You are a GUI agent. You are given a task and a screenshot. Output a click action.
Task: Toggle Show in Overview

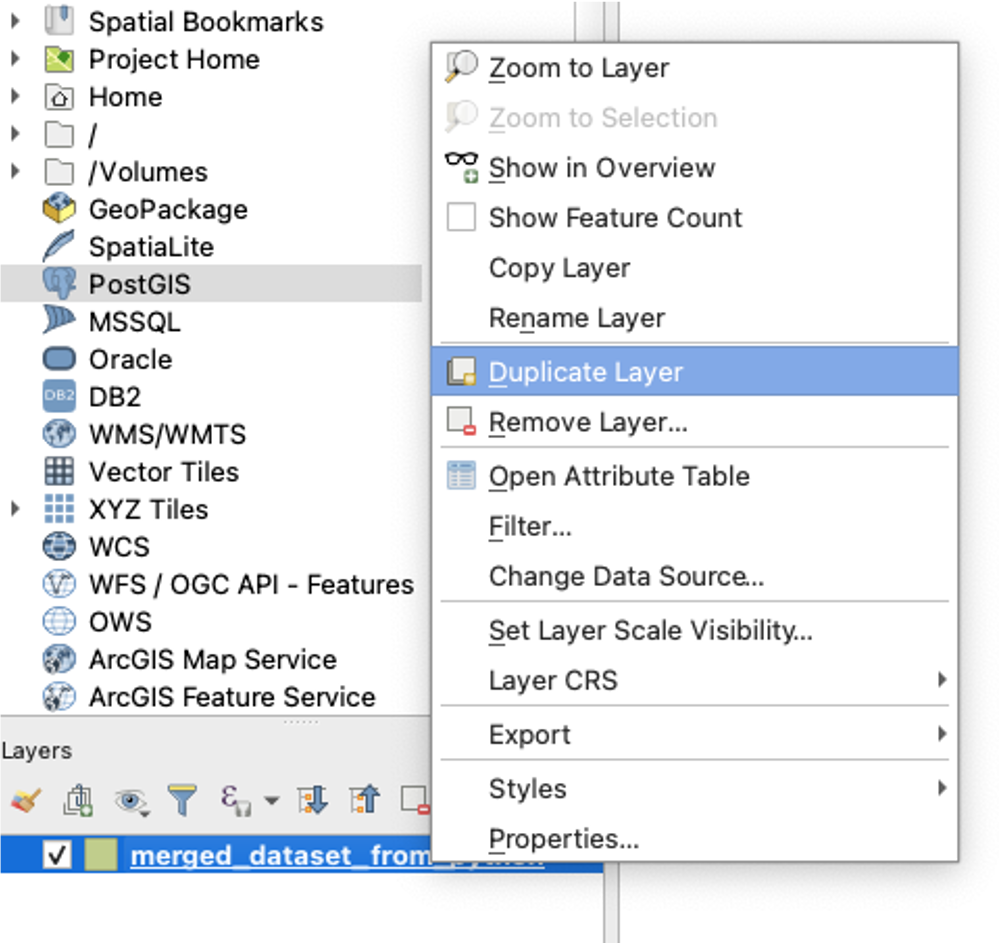(601, 168)
